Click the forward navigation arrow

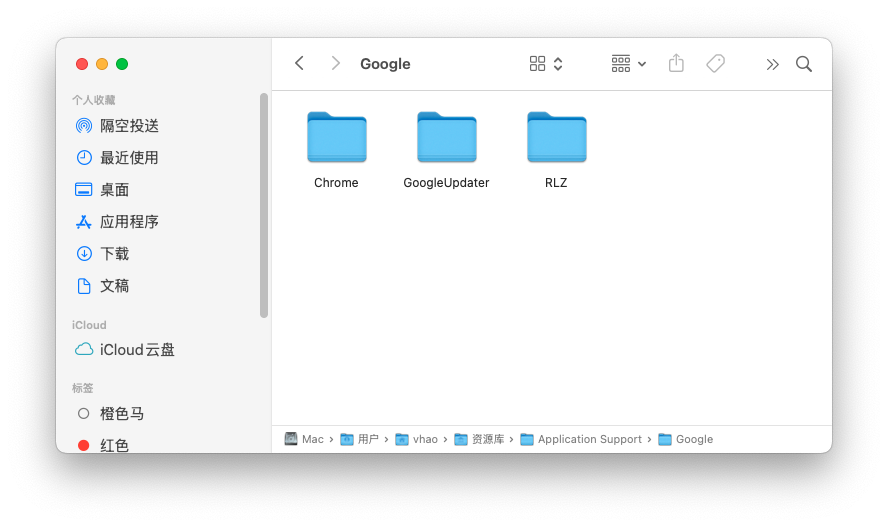(335, 64)
